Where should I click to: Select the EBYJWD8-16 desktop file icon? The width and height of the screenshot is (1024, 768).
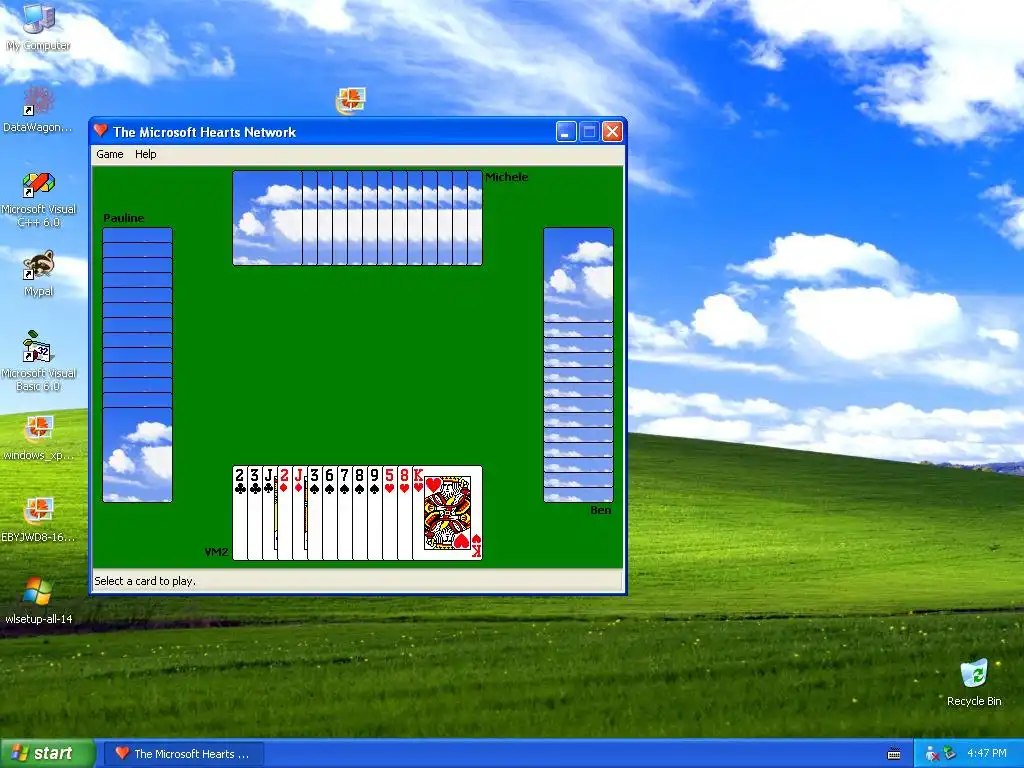pyautogui.click(x=39, y=520)
